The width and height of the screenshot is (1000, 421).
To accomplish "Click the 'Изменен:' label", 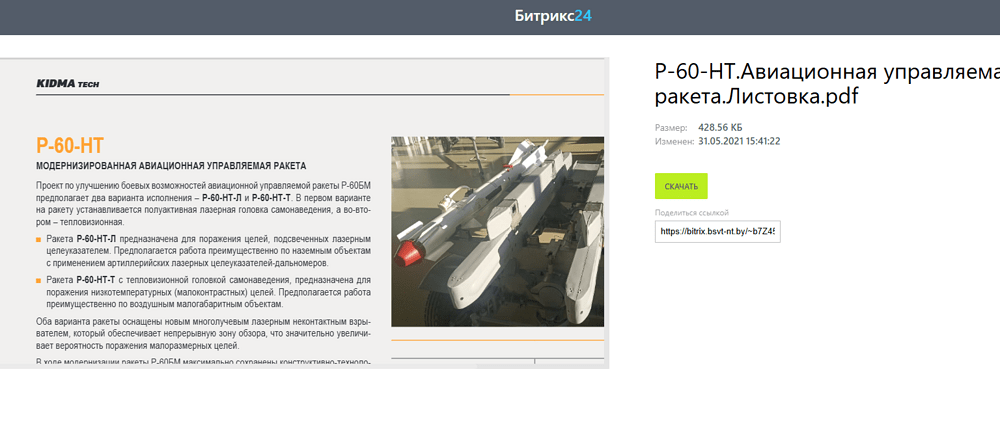I will click(x=674, y=141).
